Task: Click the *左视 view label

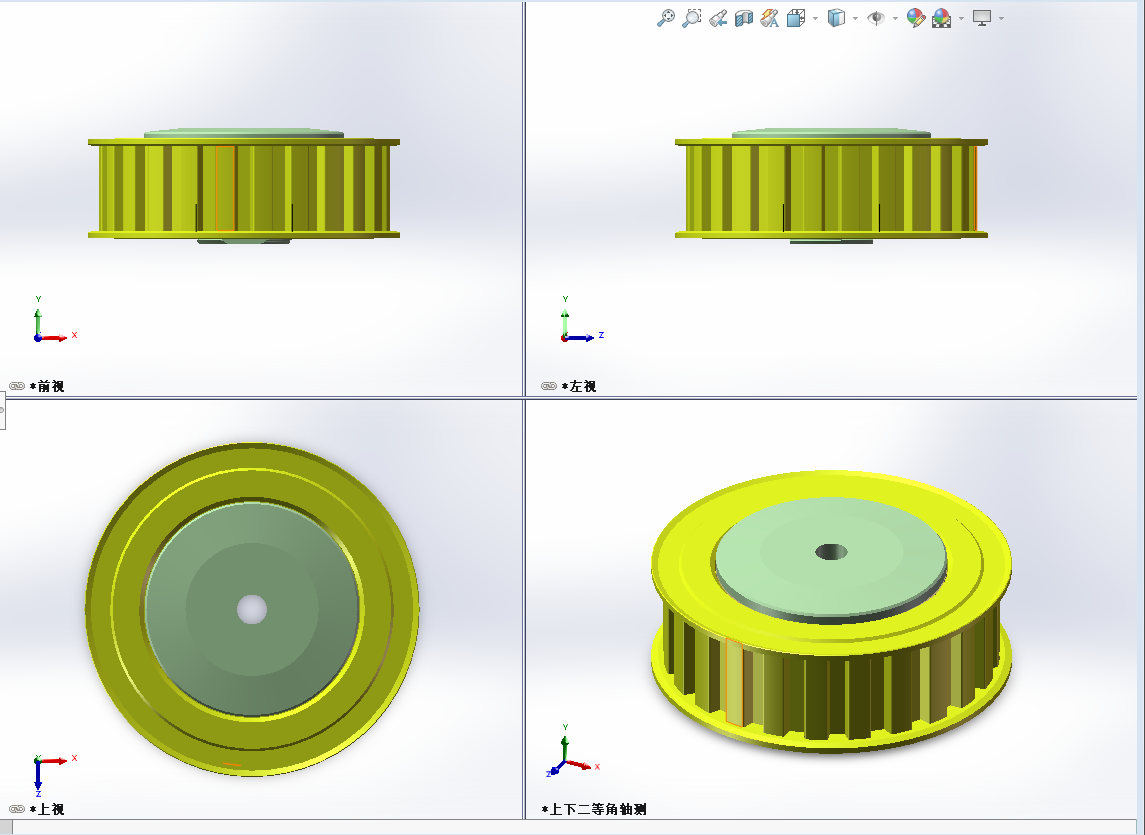Action: [x=579, y=386]
